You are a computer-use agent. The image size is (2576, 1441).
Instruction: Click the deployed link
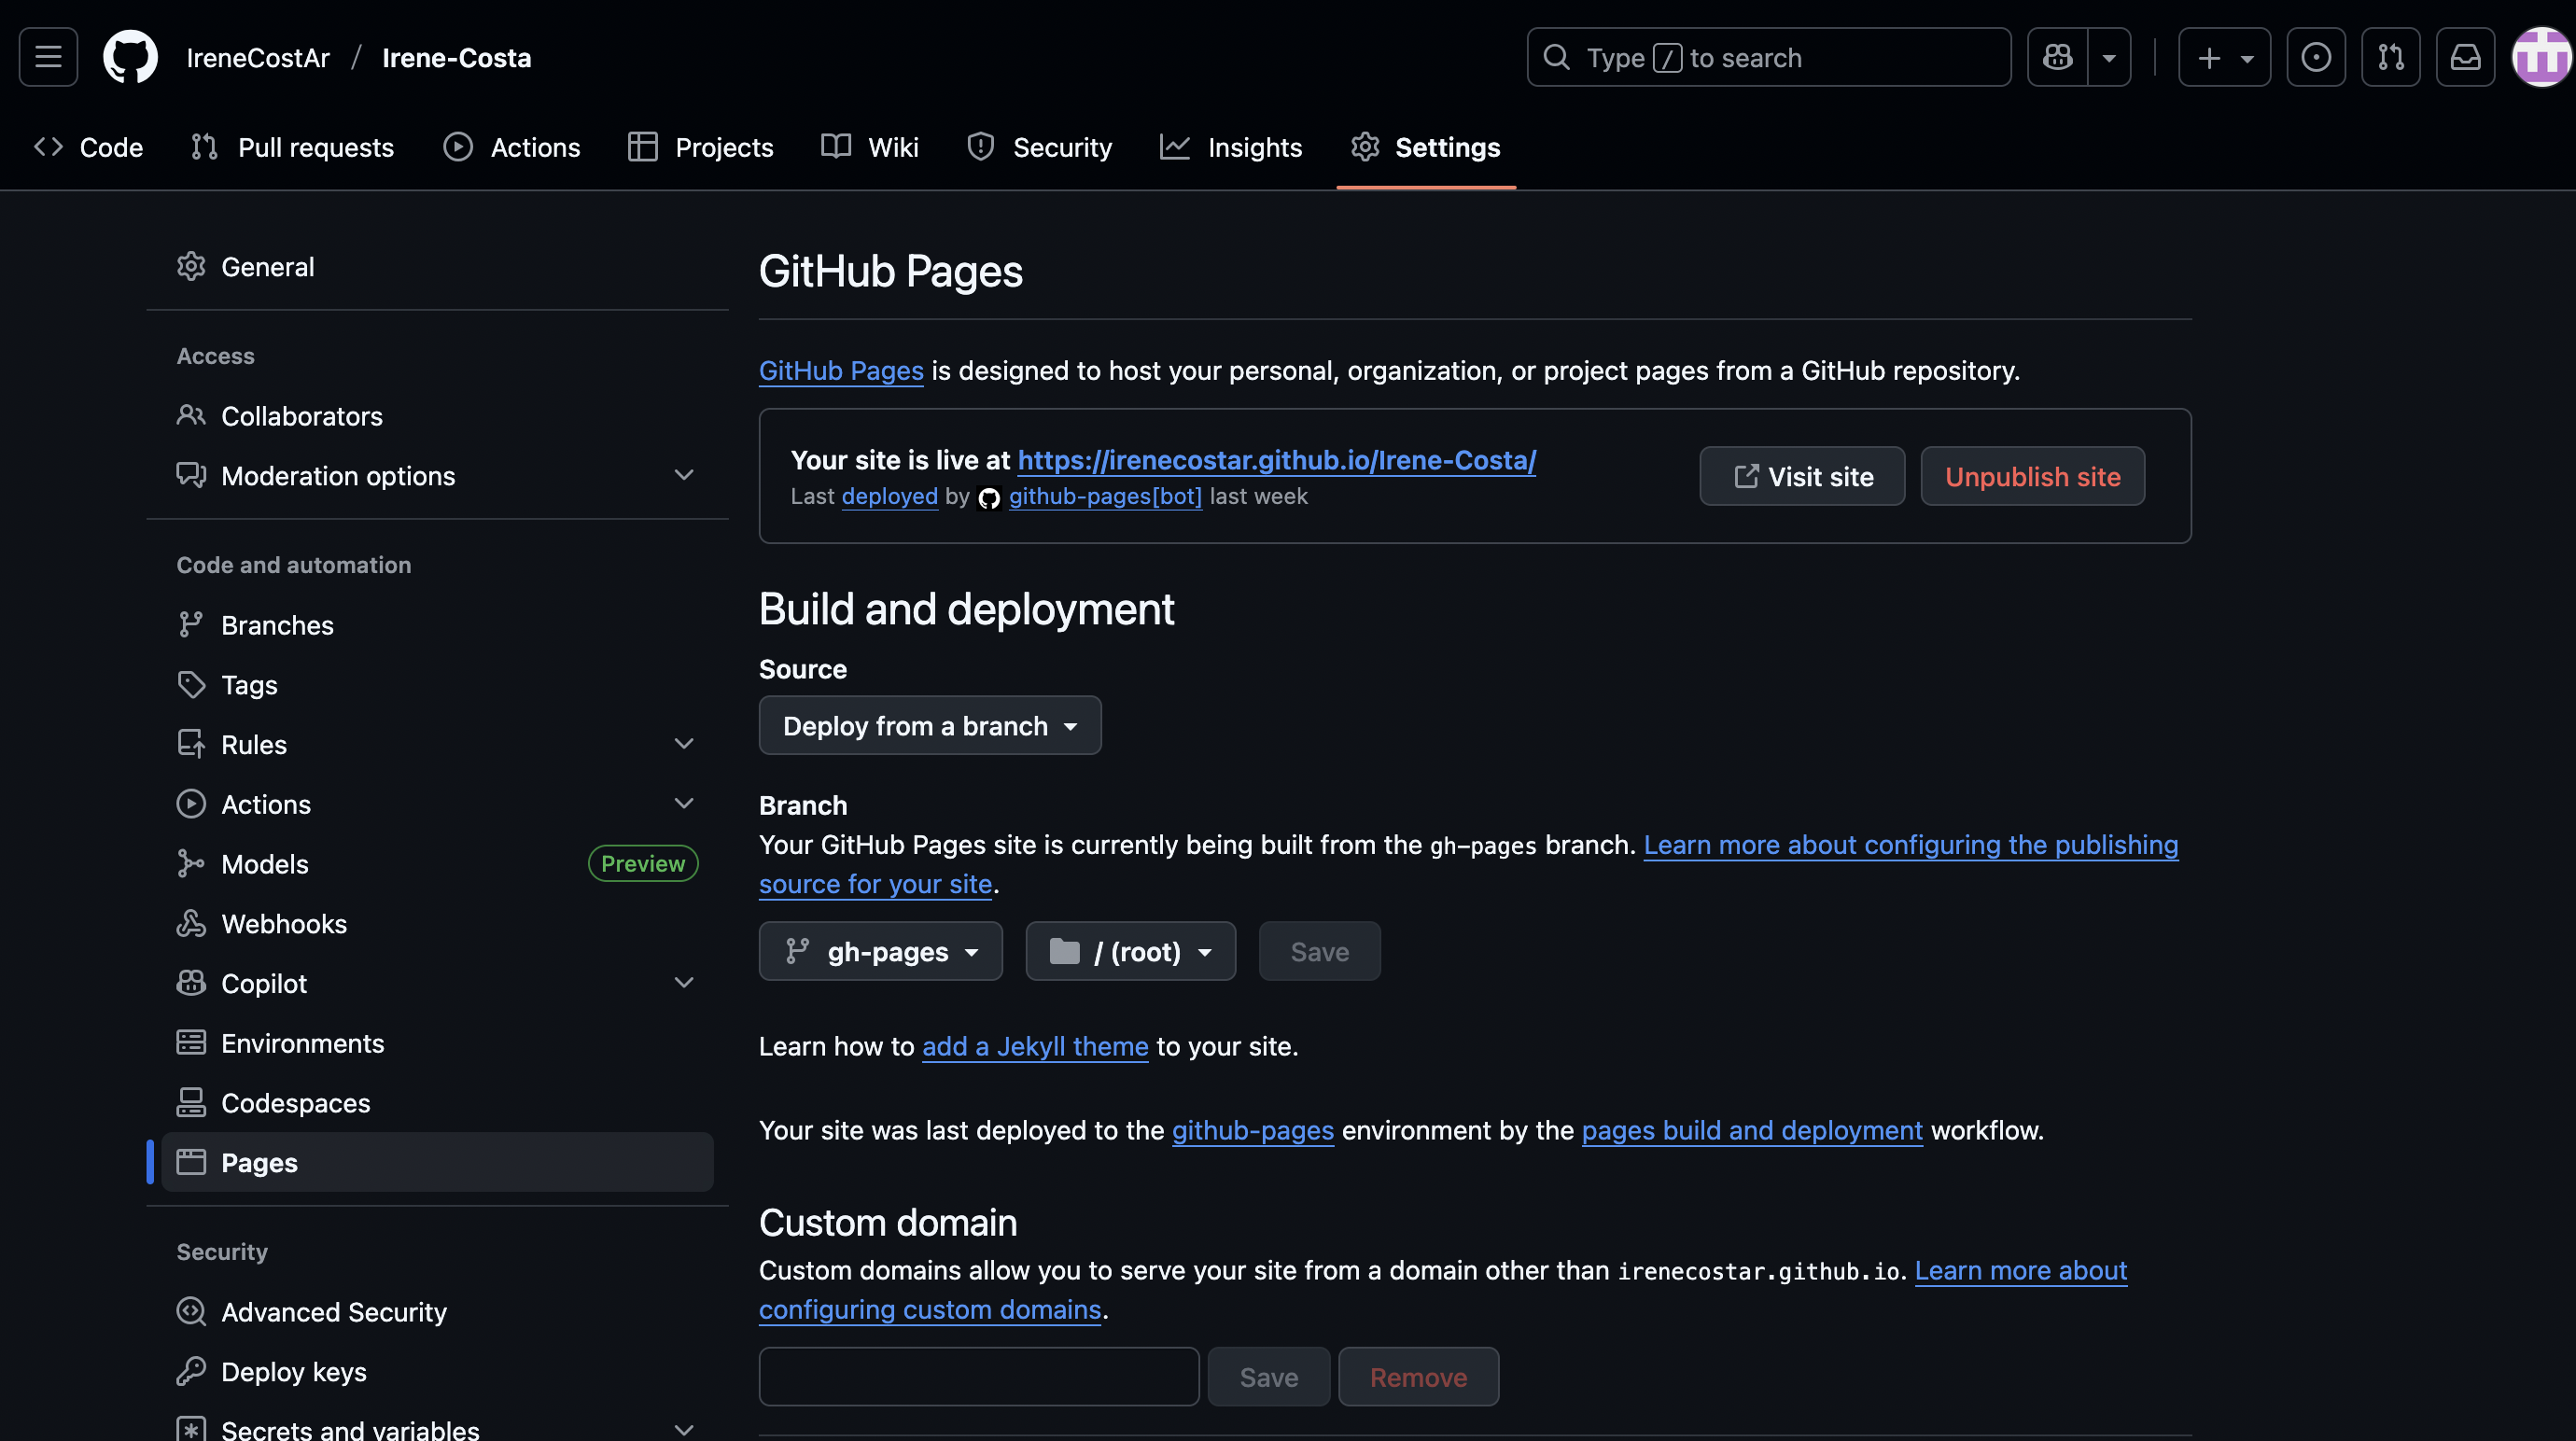point(890,496)
